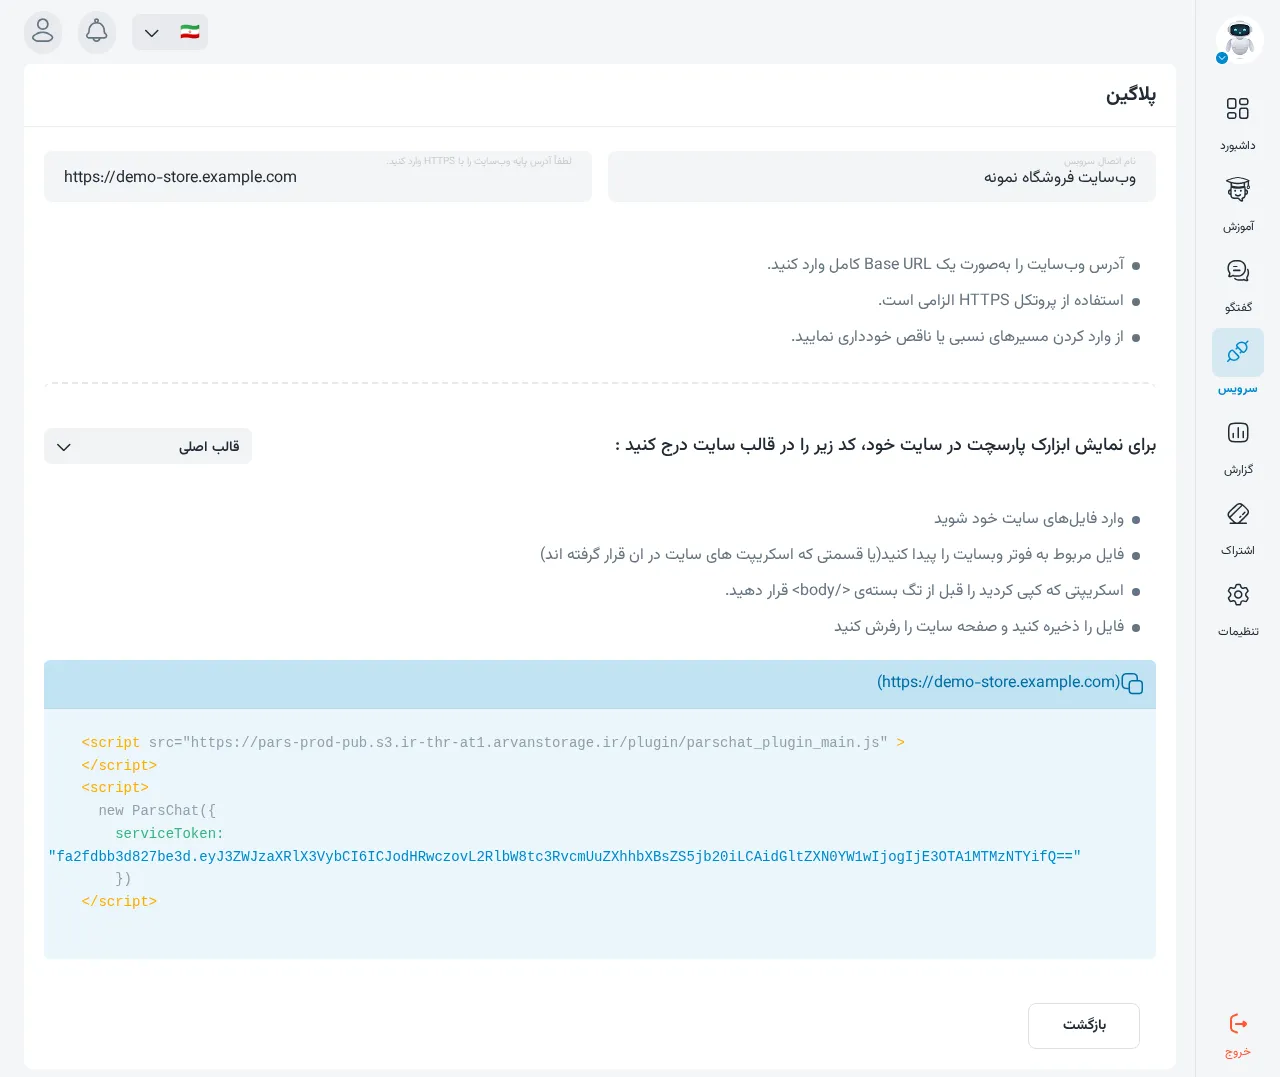Image resolution: width=1280 pixels, height=1077 pixels.
Task: Click the HTTPS protocol requirement note
Action: (1001, 300)
